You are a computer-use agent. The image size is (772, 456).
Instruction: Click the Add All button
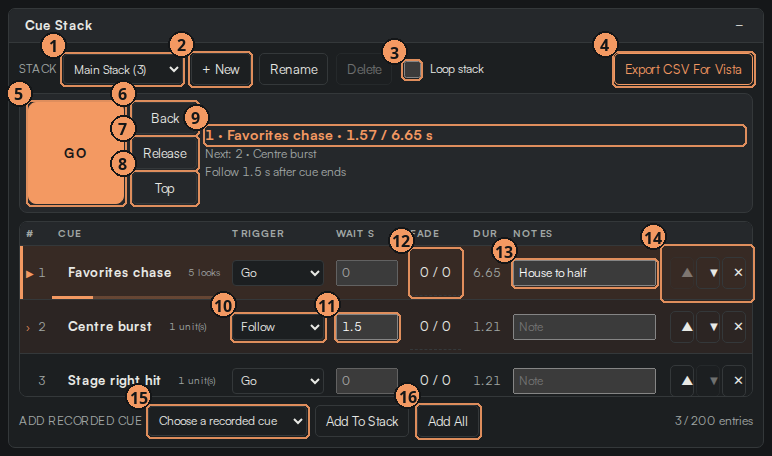448,421
